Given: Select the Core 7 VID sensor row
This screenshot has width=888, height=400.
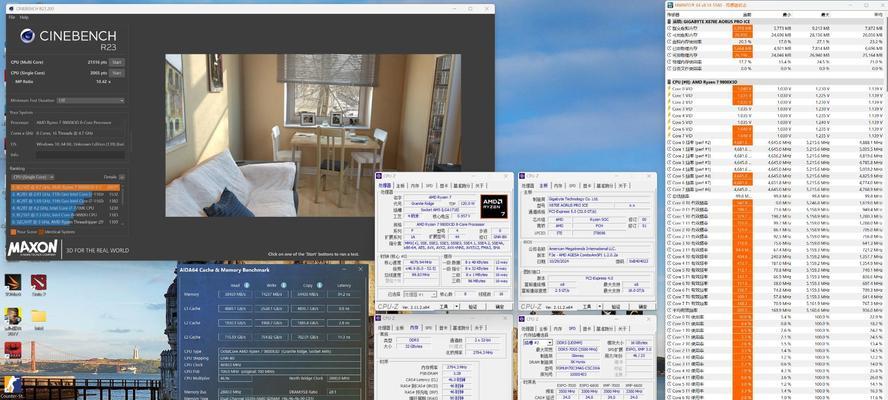Looking at the screenshot, I should (x=775, y=136).
